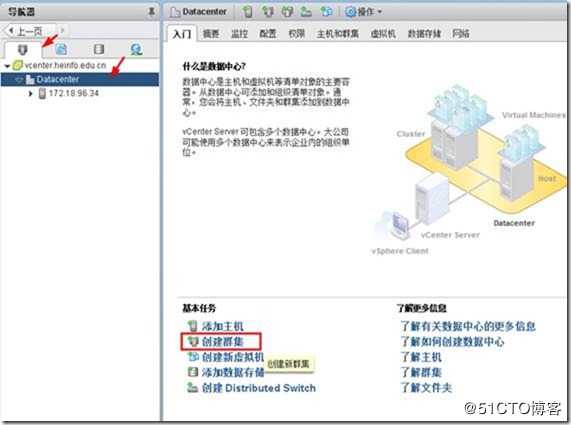This screenshot has height=425, width=571.
Task: Open the Storage inventory icon
Action: click(99, 49)
